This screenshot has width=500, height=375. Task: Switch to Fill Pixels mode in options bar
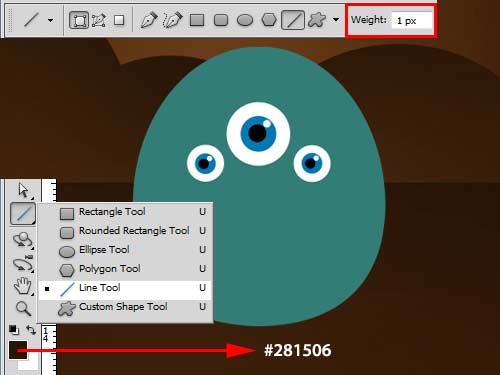(x=119, y=20)
